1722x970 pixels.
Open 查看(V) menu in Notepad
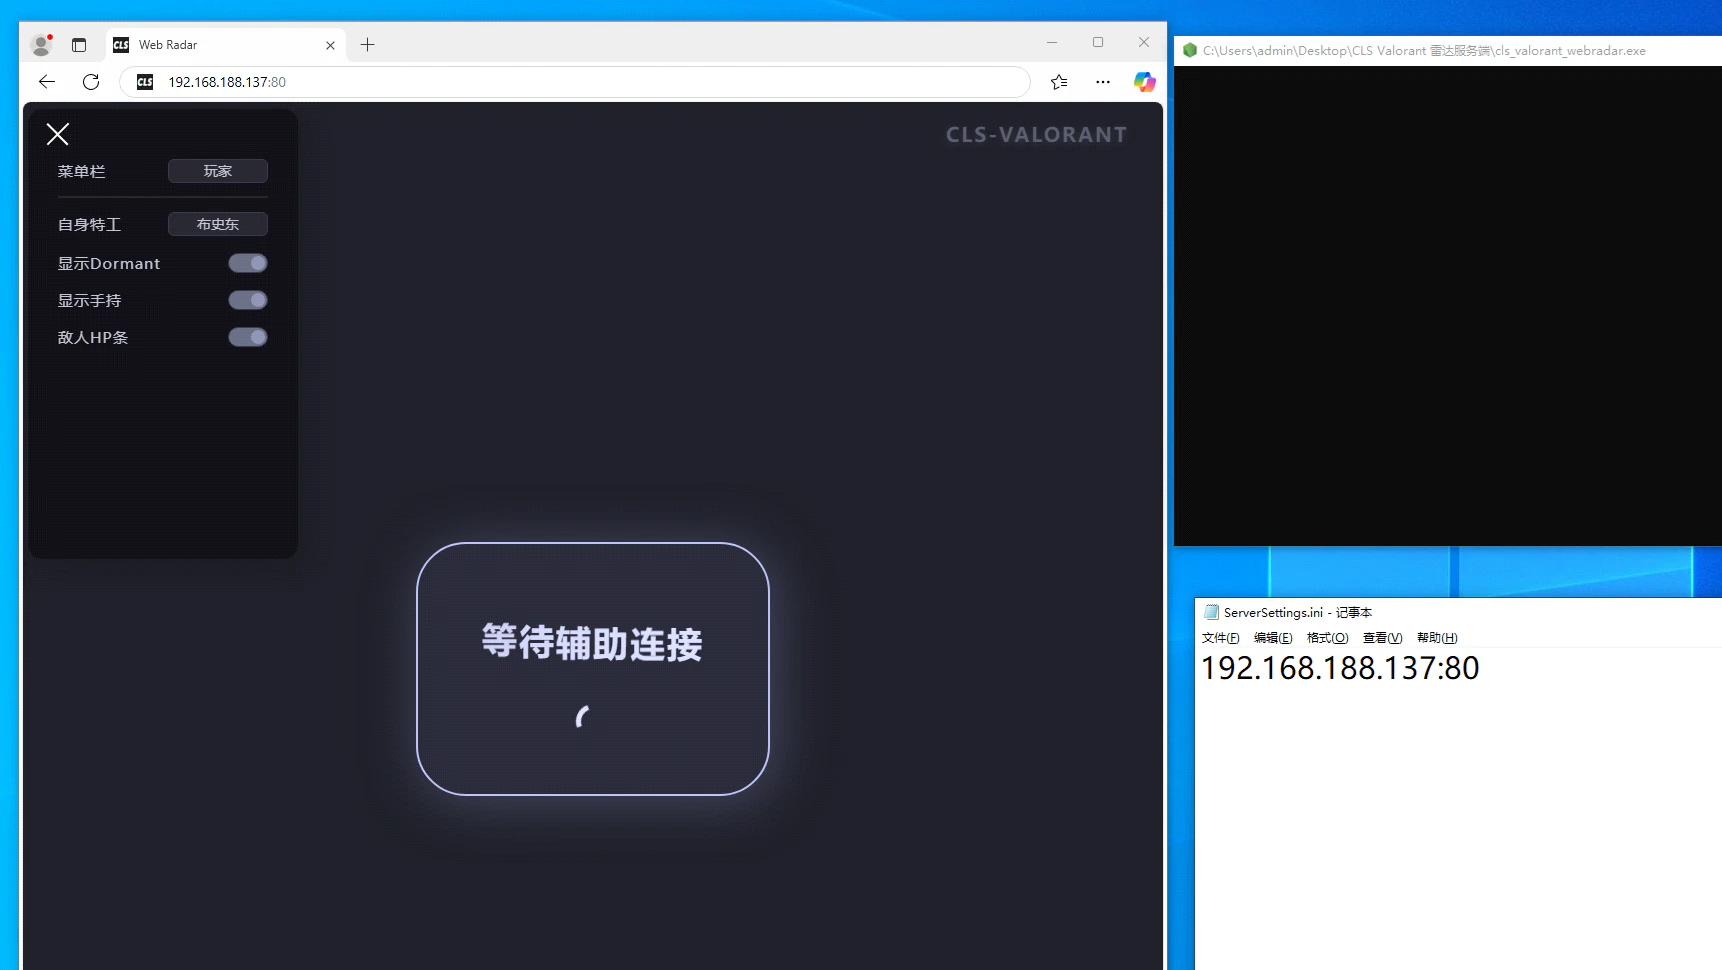click(1383, 638)
